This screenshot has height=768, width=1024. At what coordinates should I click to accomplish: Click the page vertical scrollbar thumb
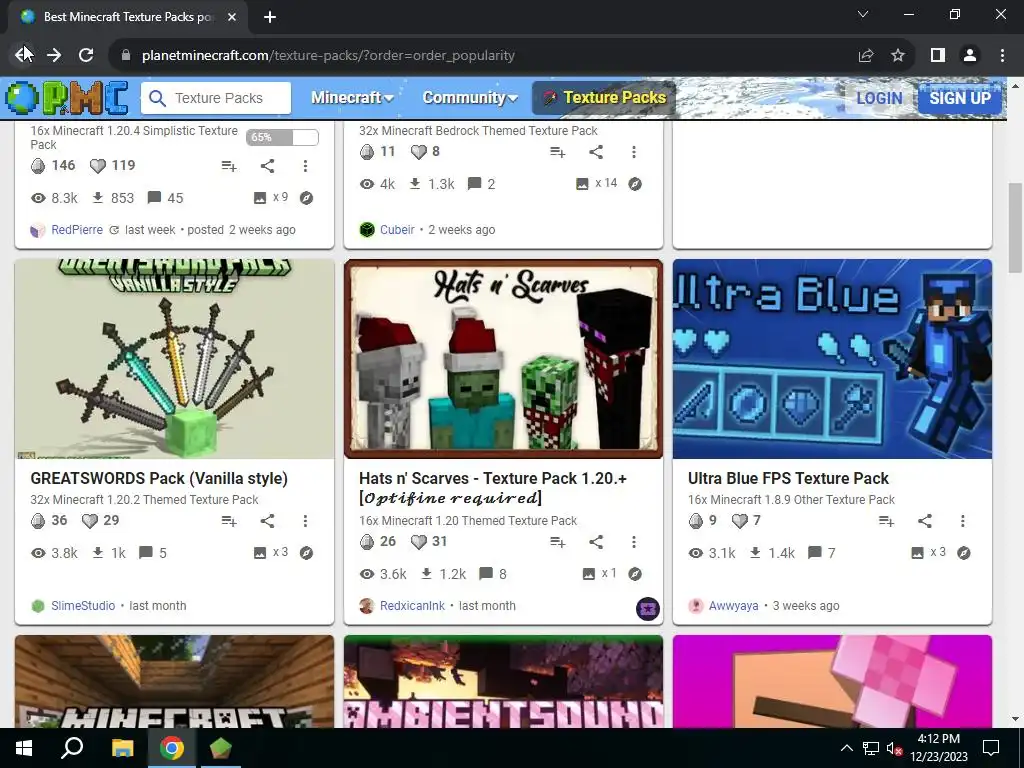1015,229
